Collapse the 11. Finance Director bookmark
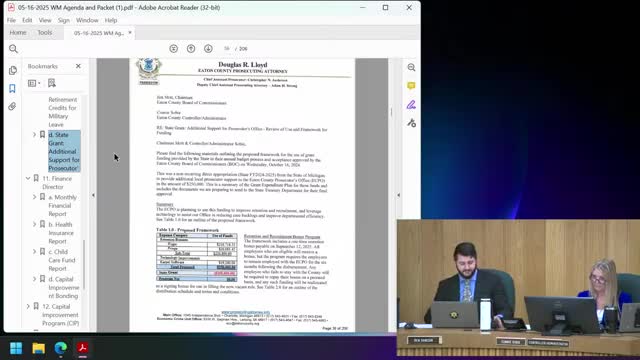640x360 pixels. tap(28, 178)
